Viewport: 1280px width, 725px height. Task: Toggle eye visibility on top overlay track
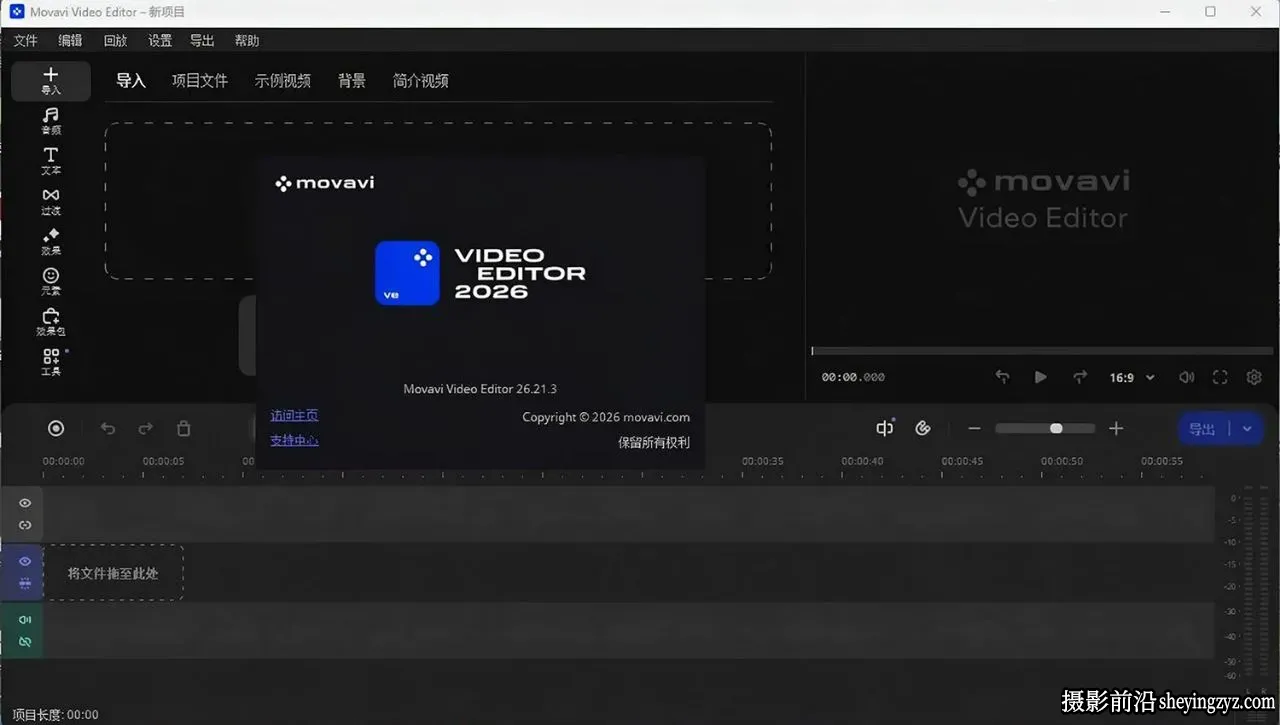[25, 503]
